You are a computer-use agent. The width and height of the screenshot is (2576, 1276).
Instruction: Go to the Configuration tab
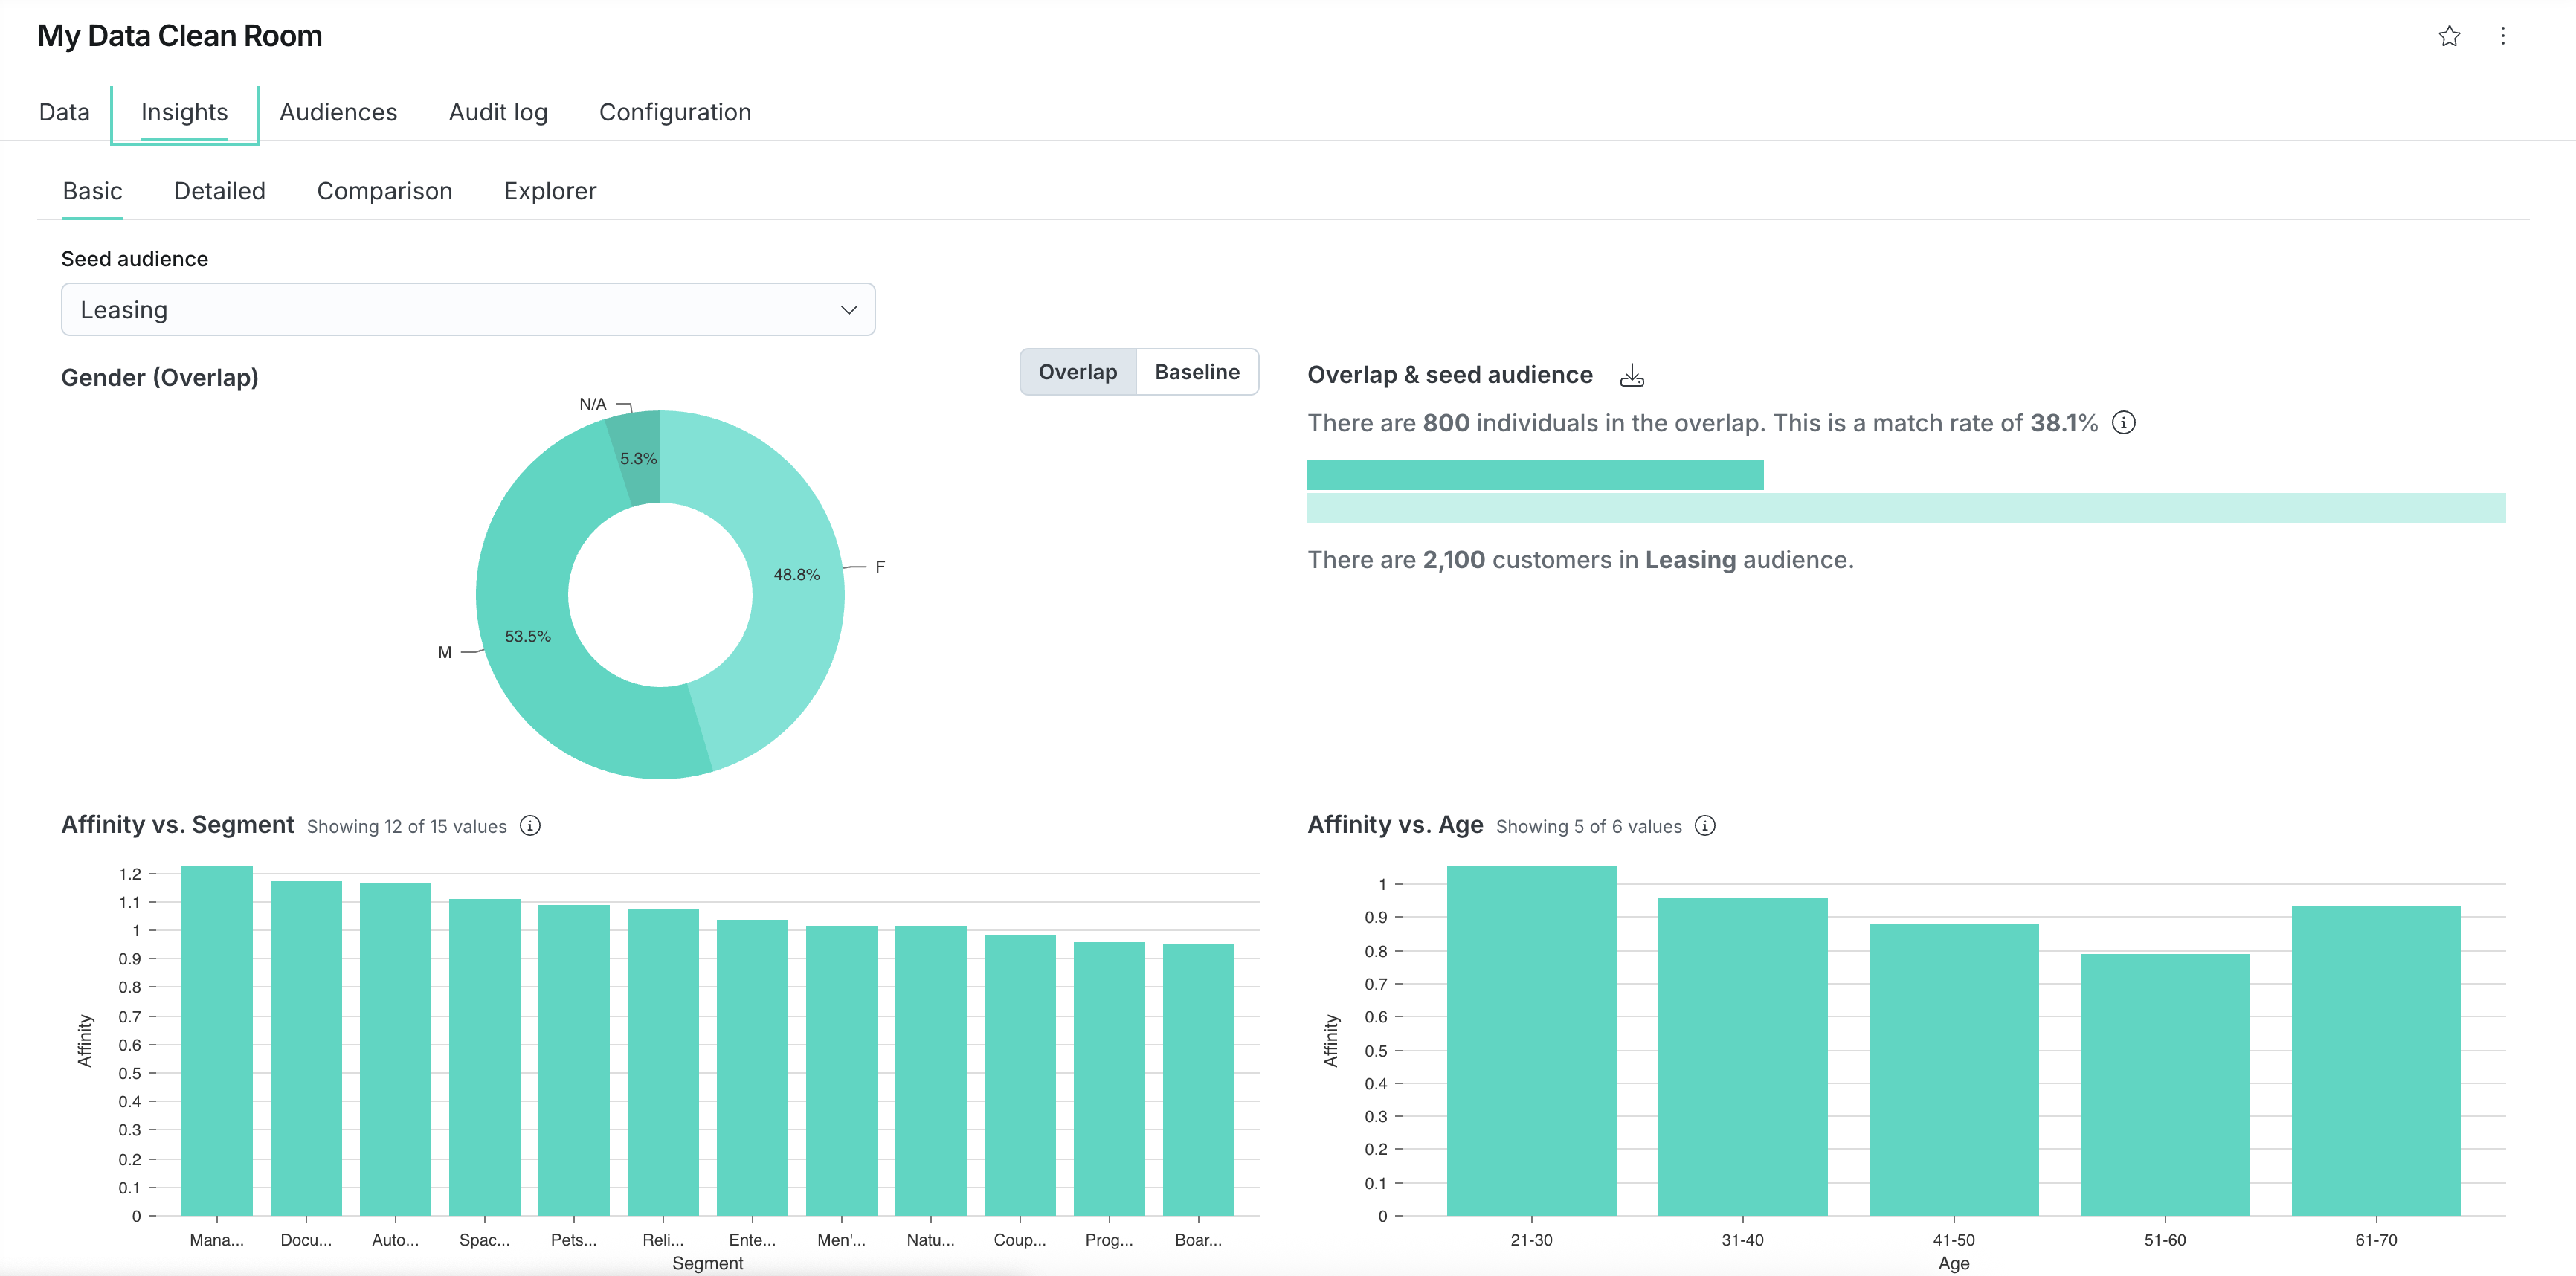[674, 112]
